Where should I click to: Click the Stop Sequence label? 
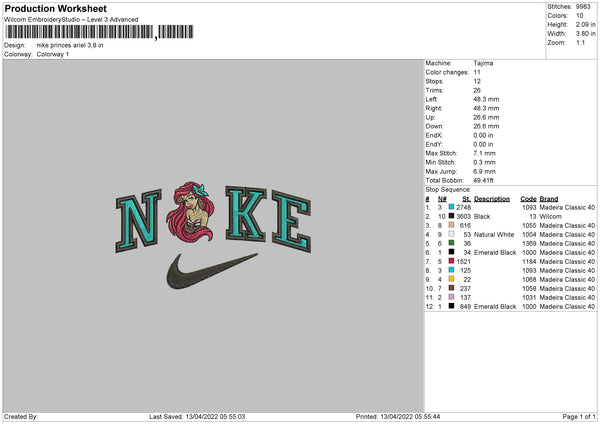[x=448, y=189]
